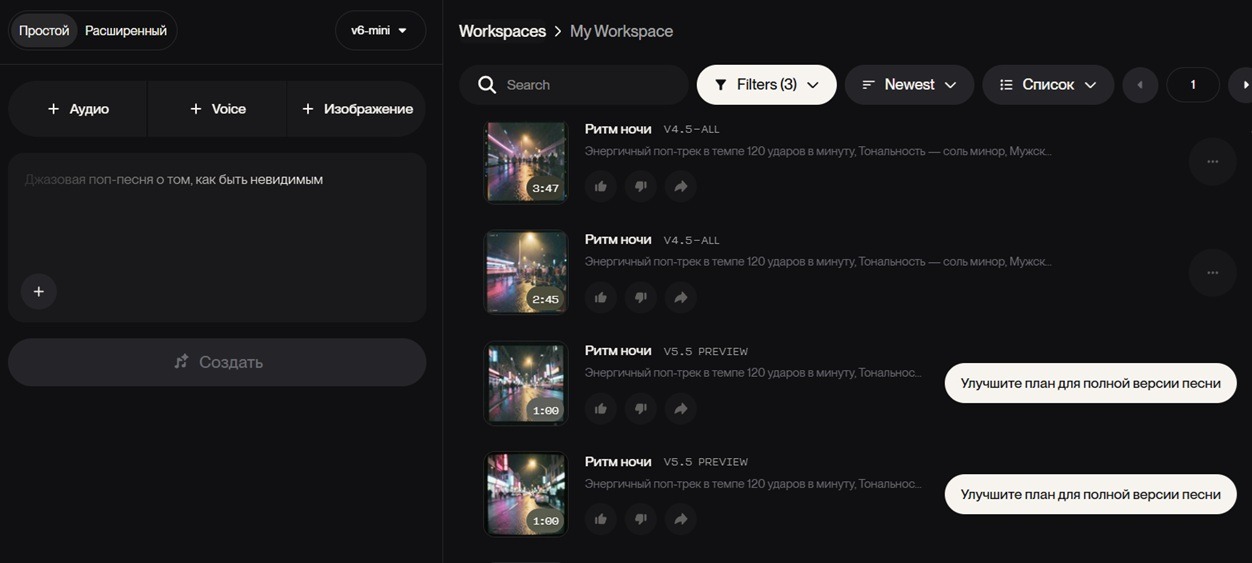Like the 2:45 Ритм ночи track
The image size is (1252, 563).
pos(600,297)
